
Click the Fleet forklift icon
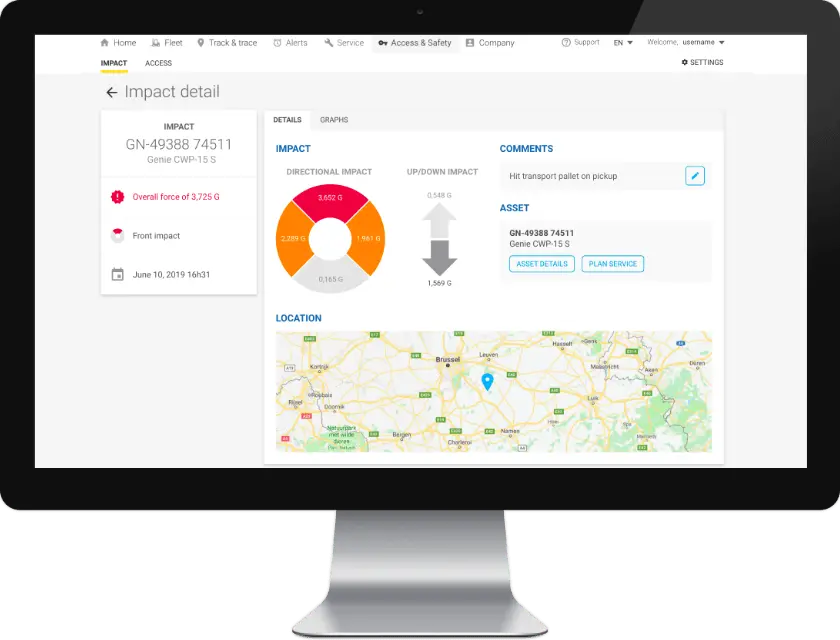pos(155,42)
